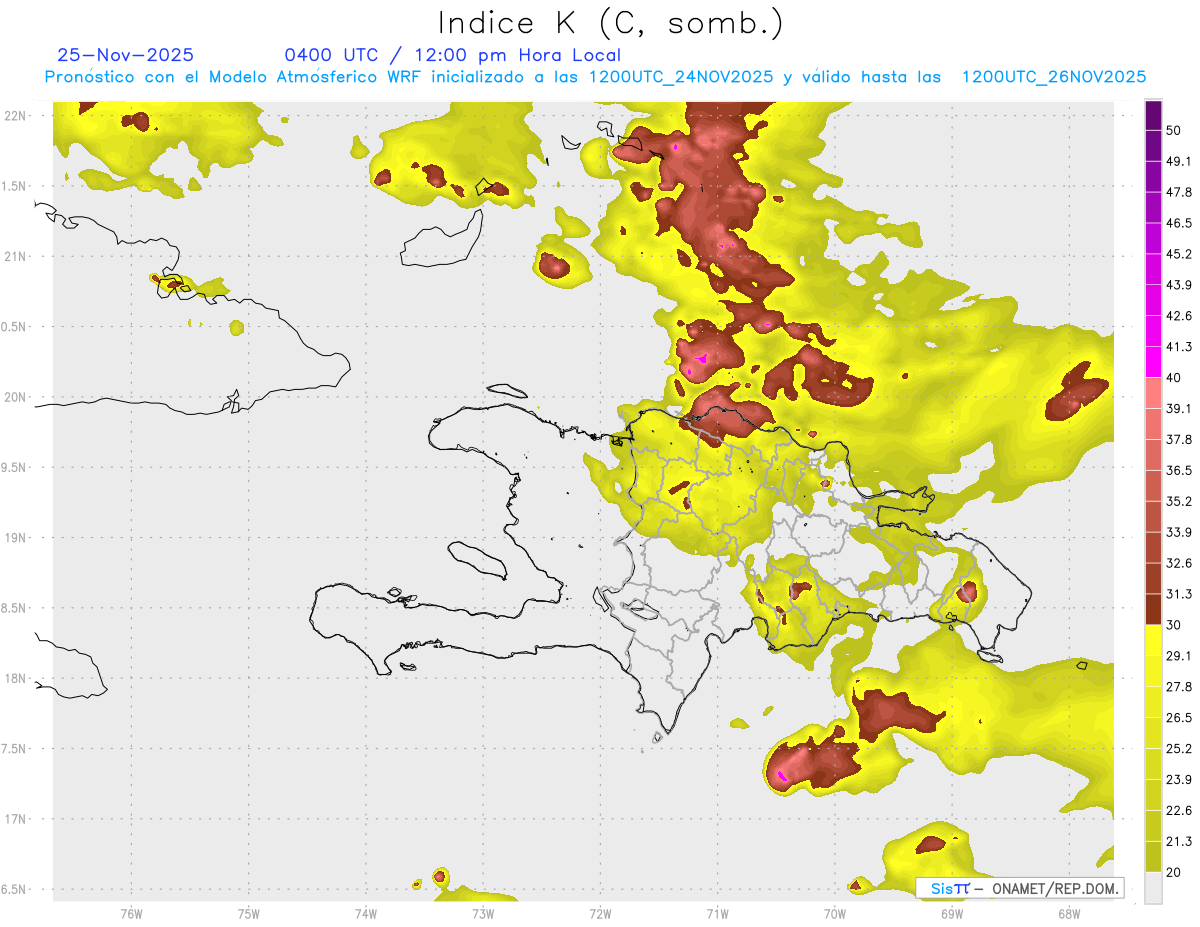The image size is (1200, 927).
Task: Click the "31.3" color scale value
Action: coord(1179,594)
